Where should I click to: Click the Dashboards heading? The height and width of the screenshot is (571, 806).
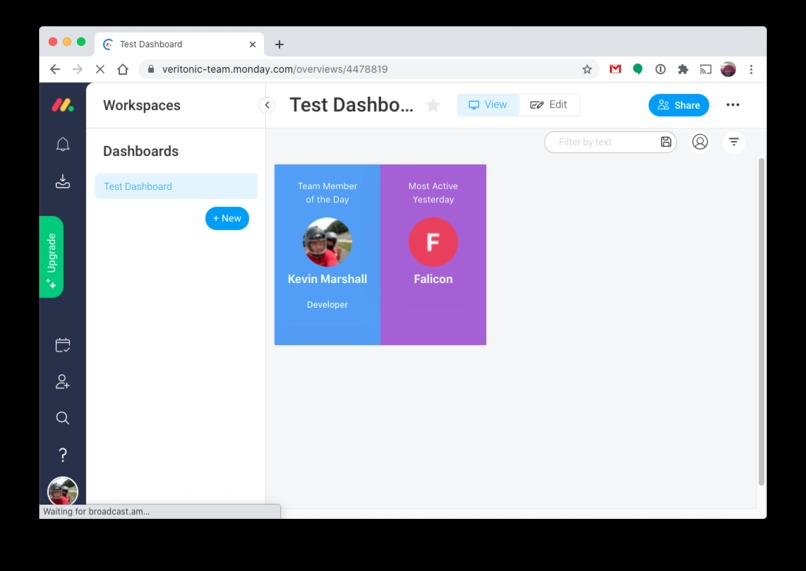click(x=141, y=151)
